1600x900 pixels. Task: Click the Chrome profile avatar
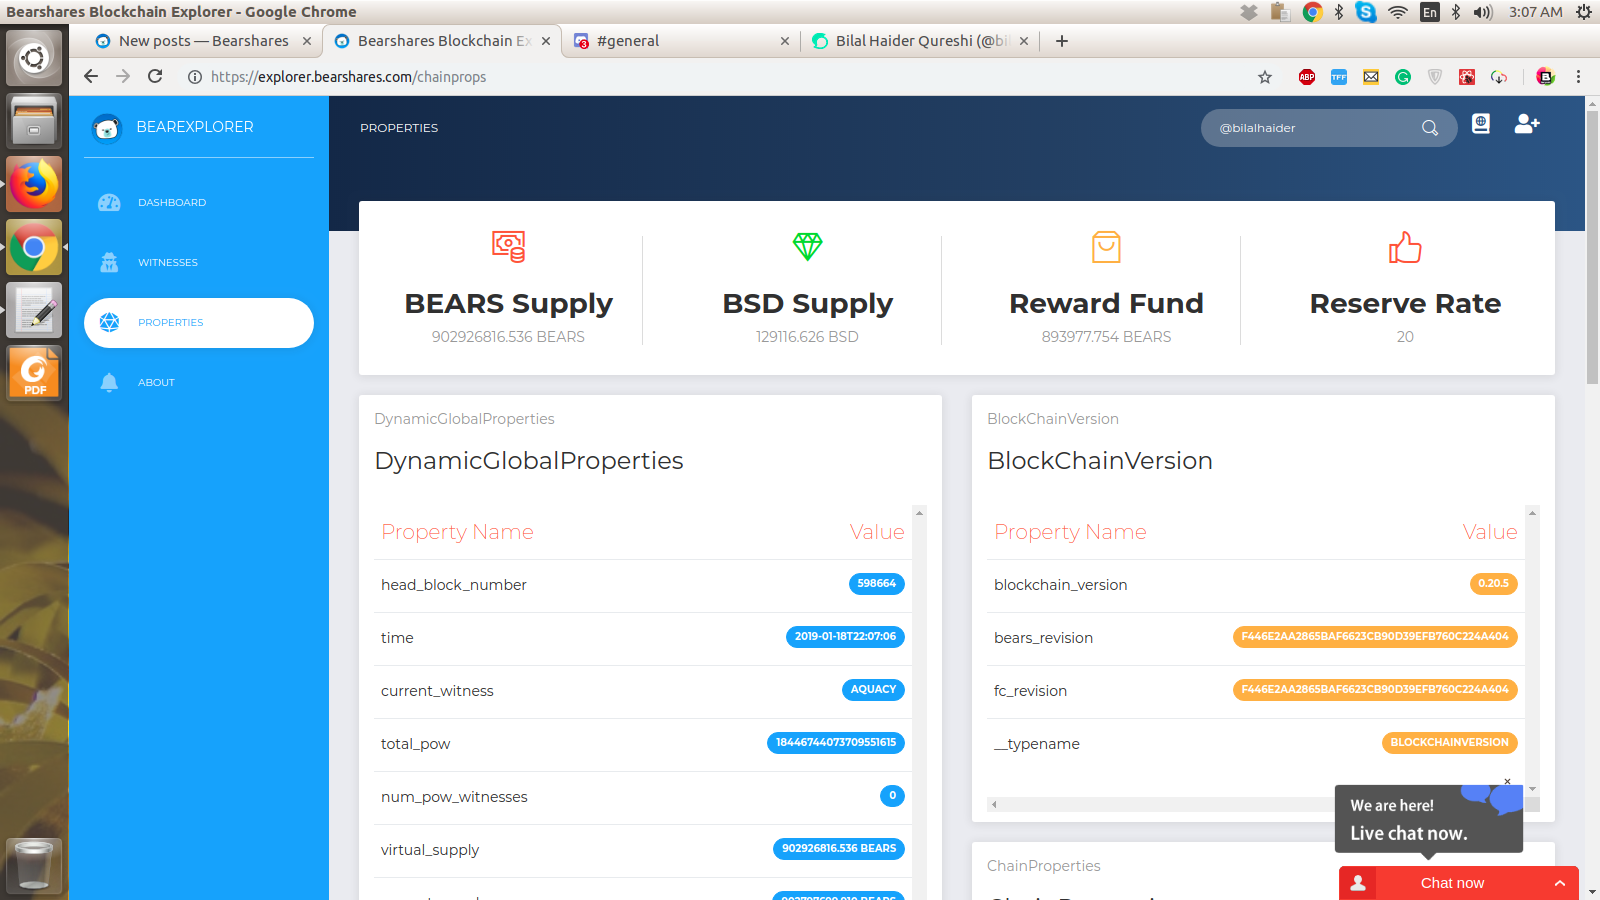pyautogui.click(x=1545, y=77)
